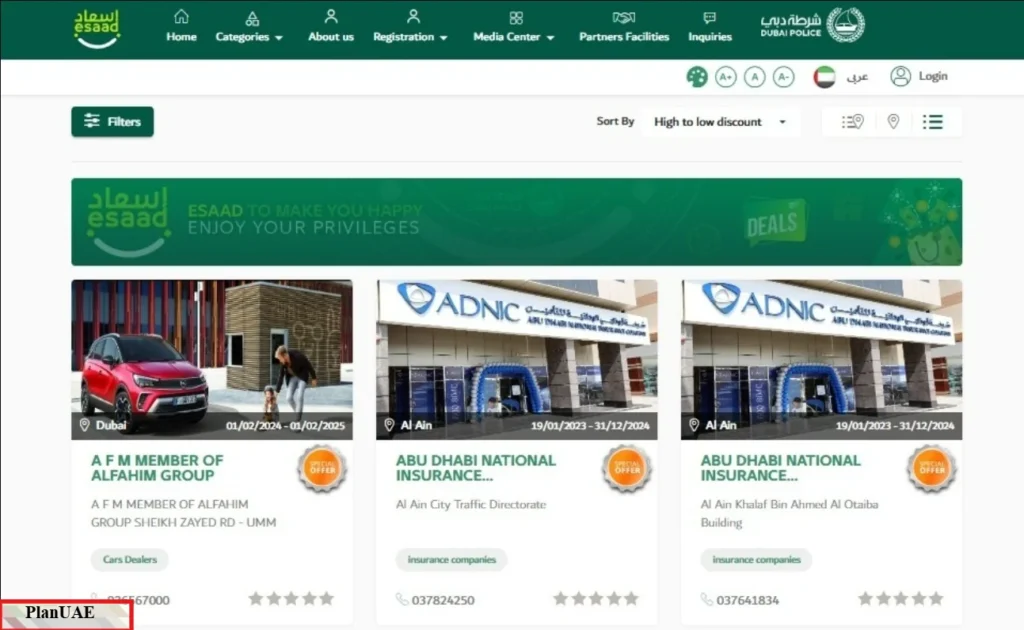Switch to list-with-map view icon
The image size is (1024, 630).
tap(852, 121)
